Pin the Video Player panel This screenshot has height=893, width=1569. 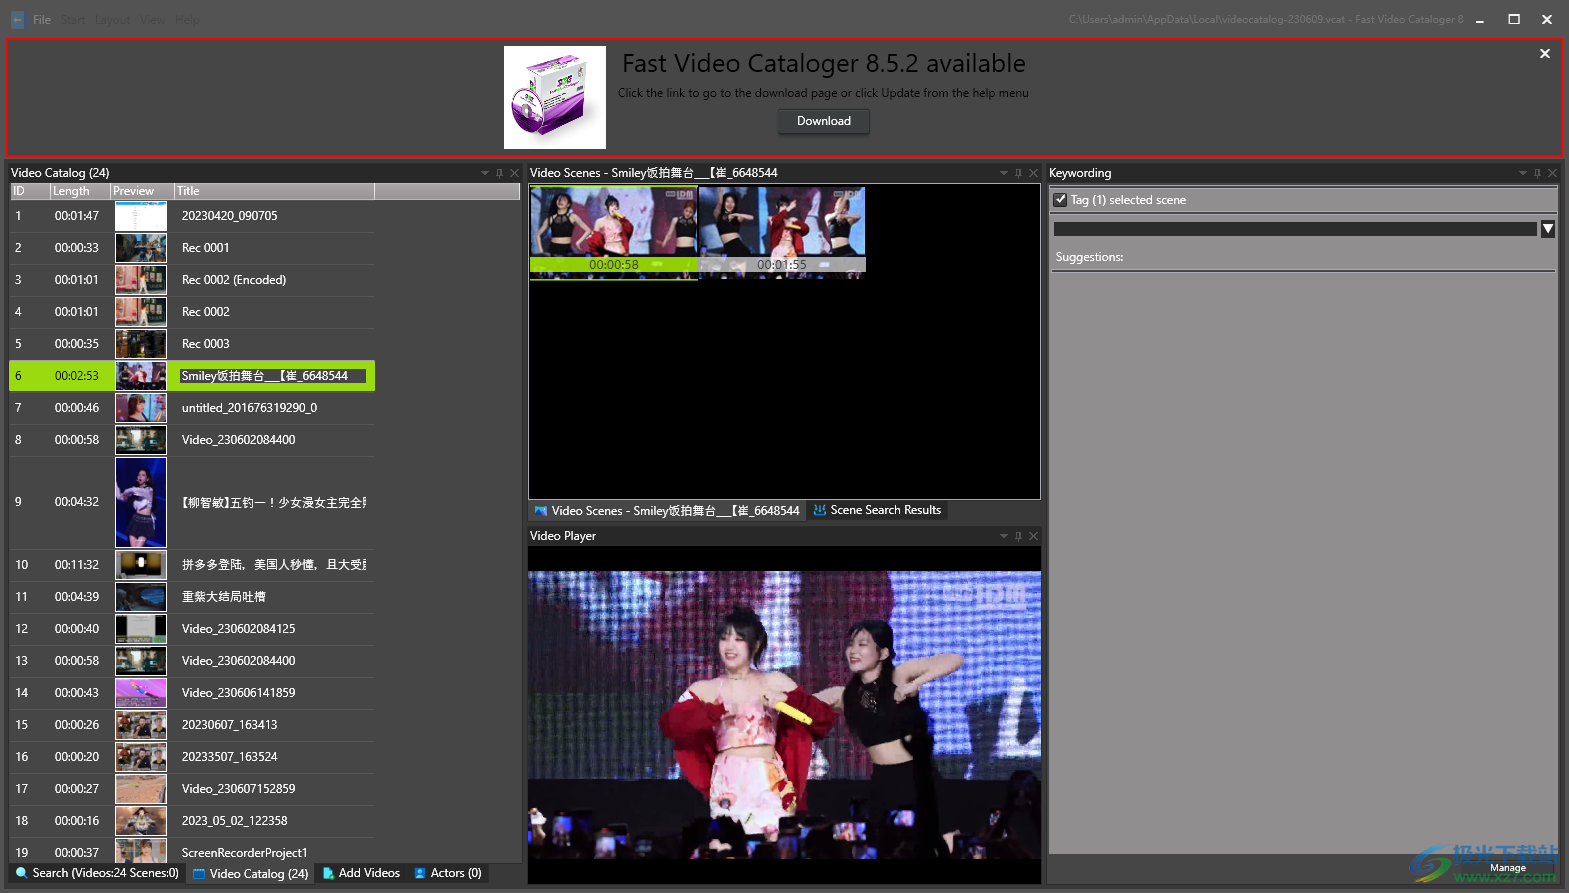click(x=1019, y=536)
